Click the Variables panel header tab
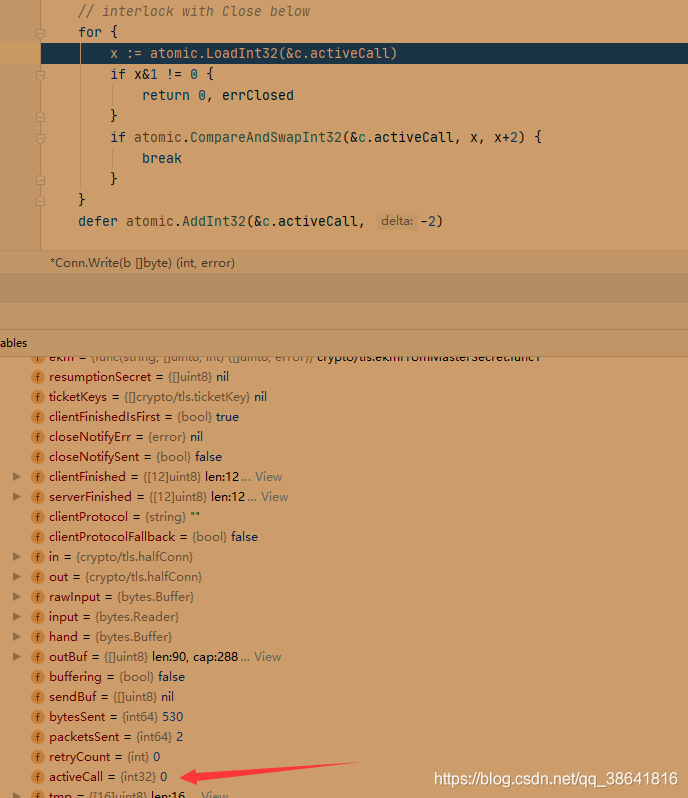 pyautogui.click(x=14, y=343)
